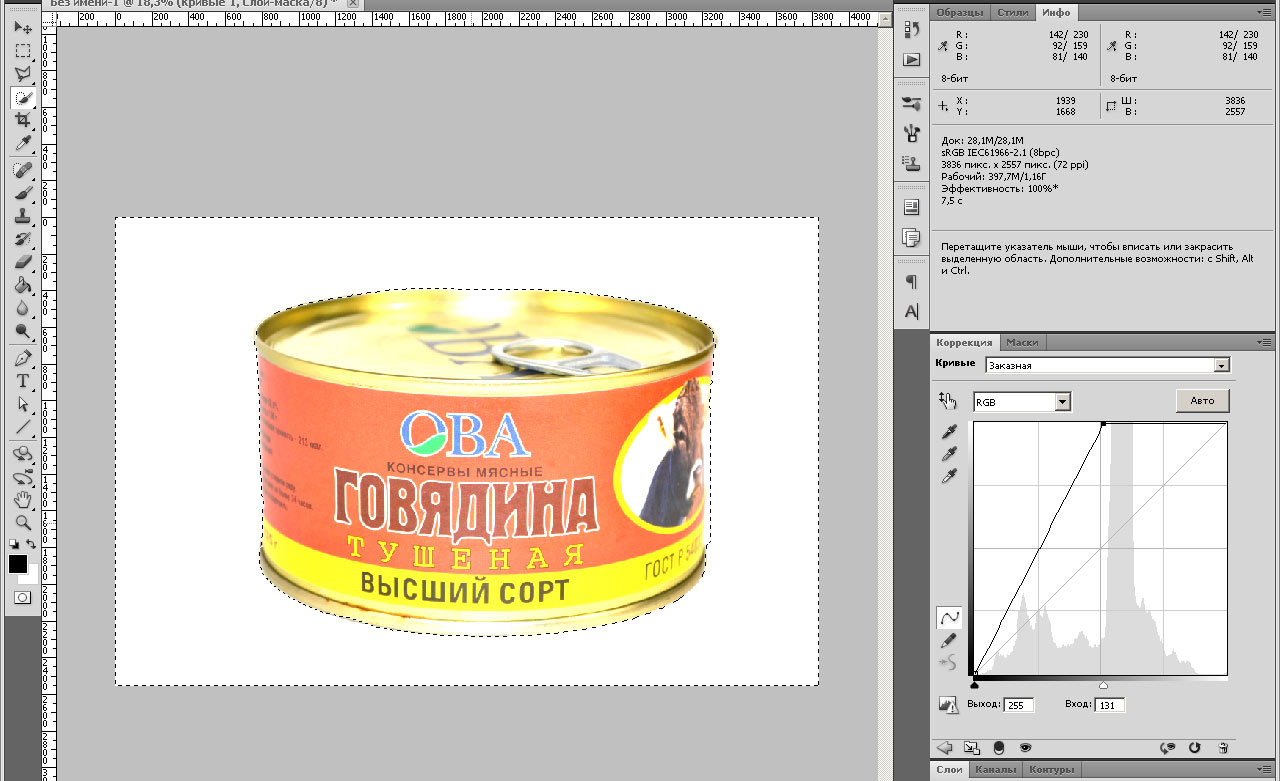Open the collapsed Paragraph panel icon
1280x781 pixels.
(911, 282)
